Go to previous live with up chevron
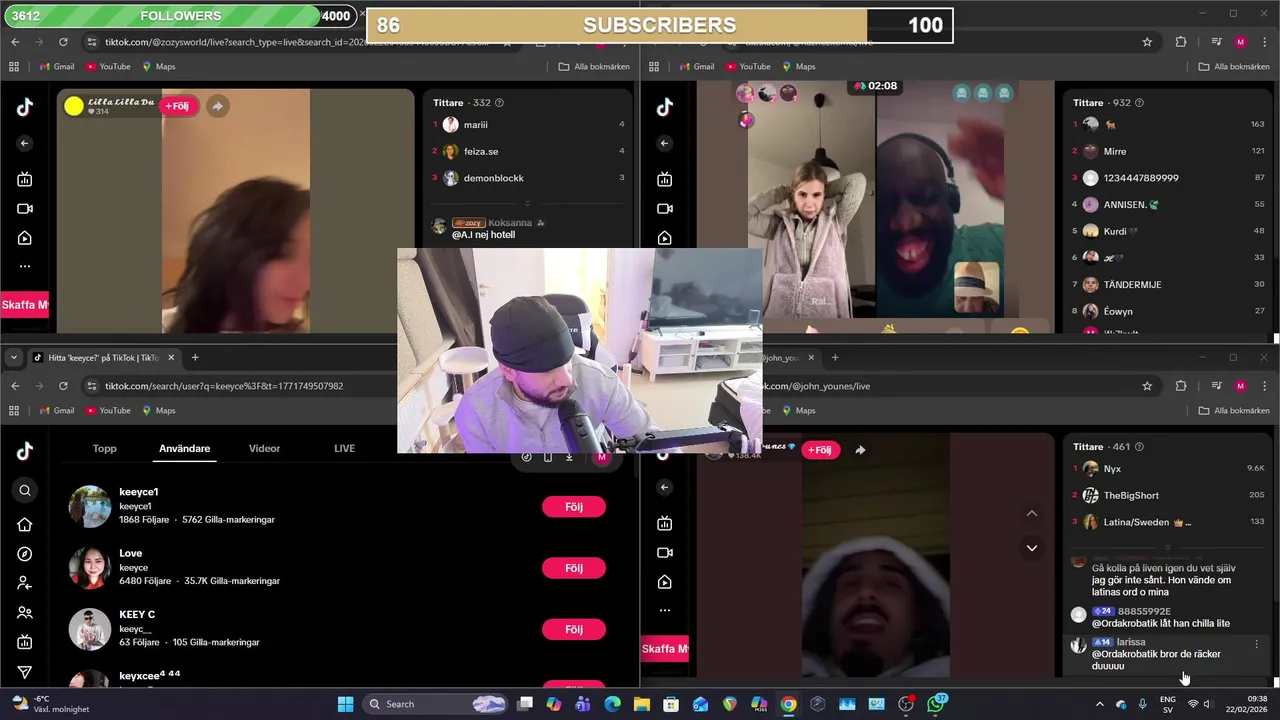This screenshot has width=1280, height=720. (1032, 513)
